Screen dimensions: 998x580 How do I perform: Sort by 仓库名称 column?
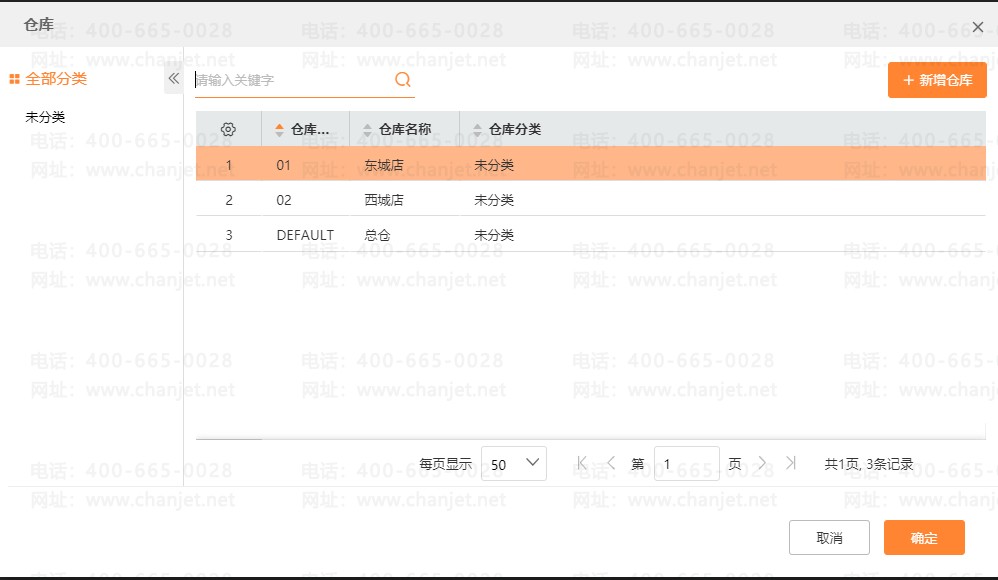pyautogui.click(x=404, y=129)
